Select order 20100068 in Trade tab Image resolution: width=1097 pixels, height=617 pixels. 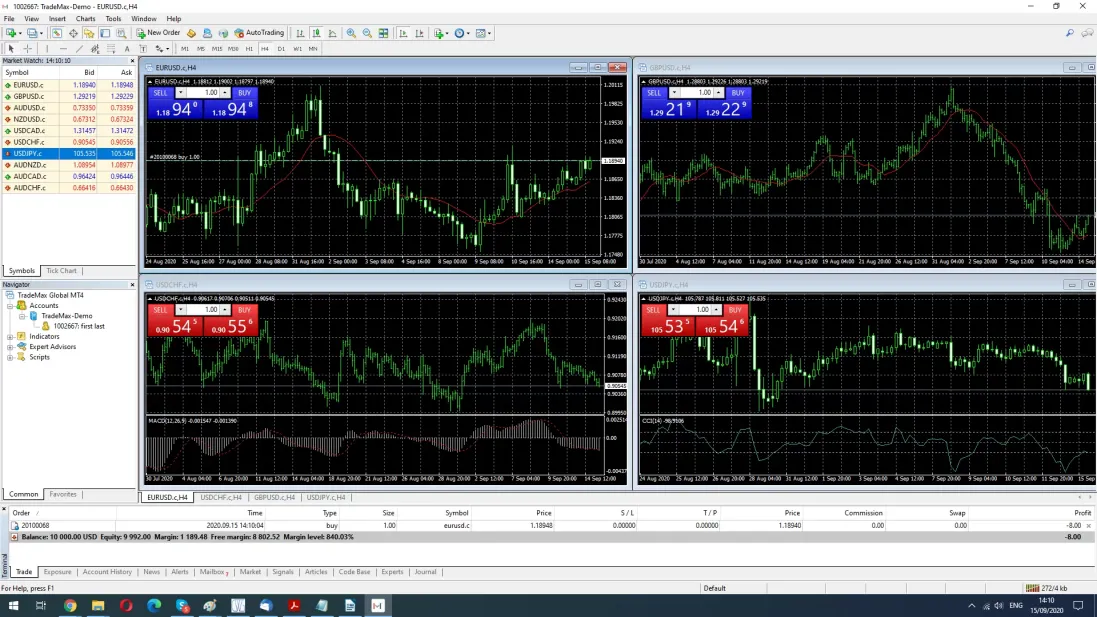point(549,525)
